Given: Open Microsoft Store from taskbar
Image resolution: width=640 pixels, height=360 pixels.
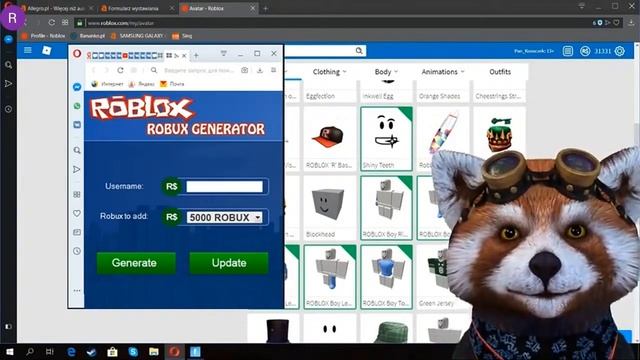Looking at the screenshot, I should click(x=112, y=351).
